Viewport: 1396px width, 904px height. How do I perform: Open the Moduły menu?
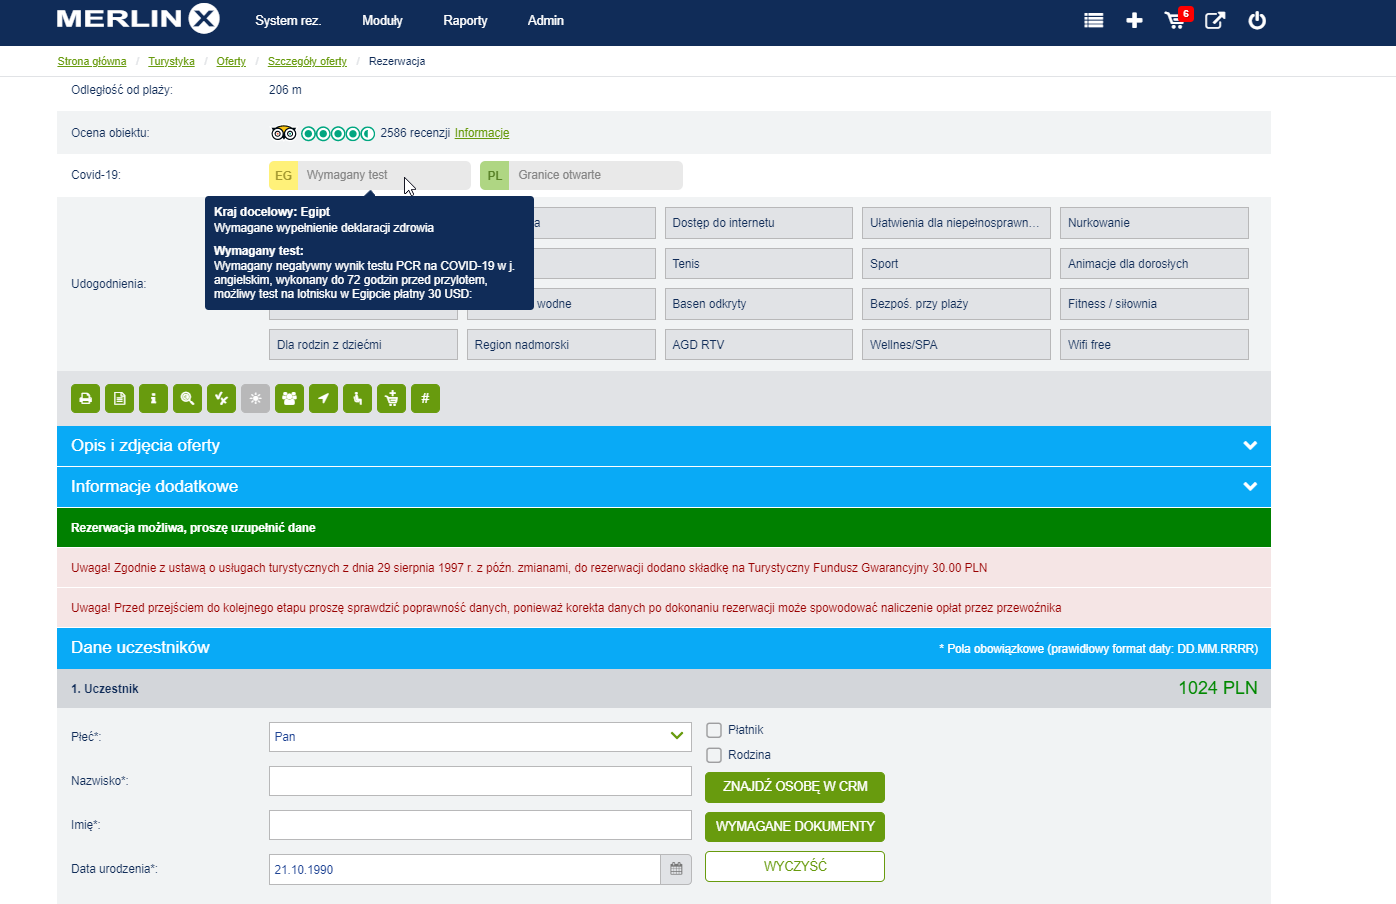[382, 20]
